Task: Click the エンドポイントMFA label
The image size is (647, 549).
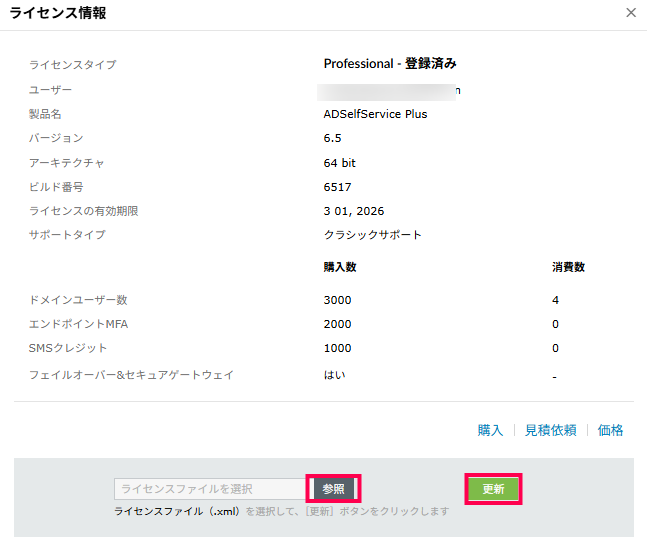Action: pos(78,324)
